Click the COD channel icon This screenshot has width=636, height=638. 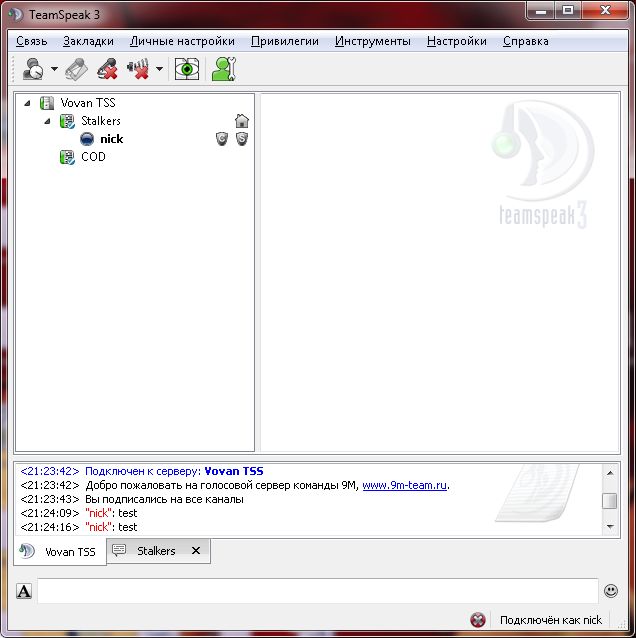point(67,157)
